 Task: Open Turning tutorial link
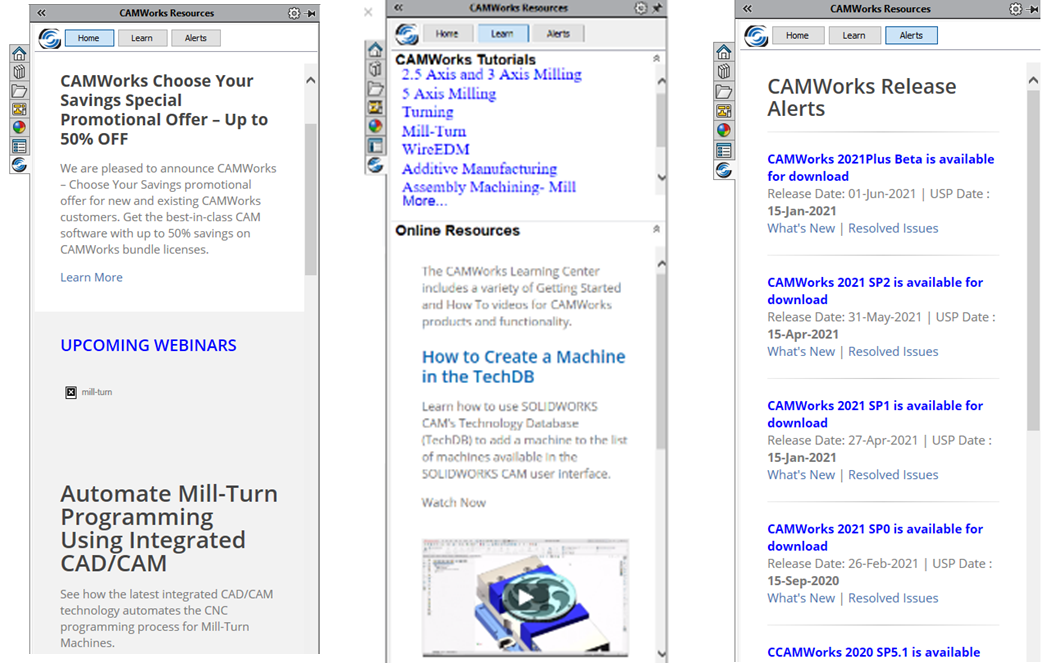[x=427, y=112]
